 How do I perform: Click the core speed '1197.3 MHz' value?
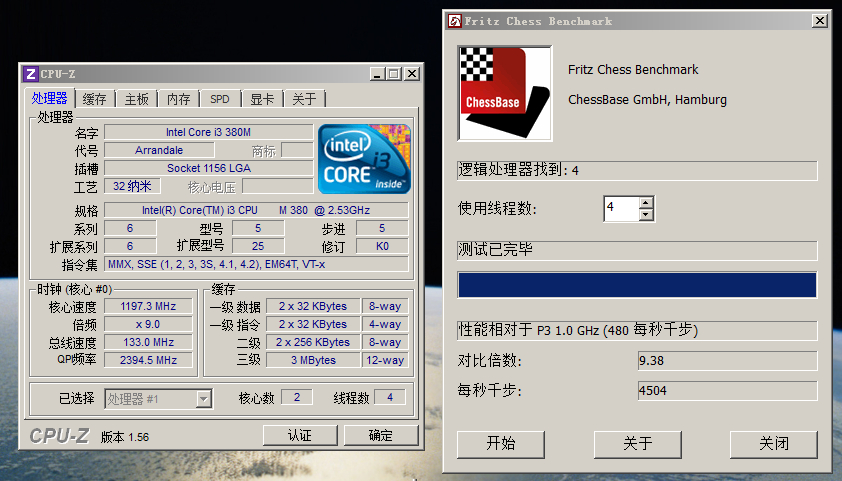point(148,307)
